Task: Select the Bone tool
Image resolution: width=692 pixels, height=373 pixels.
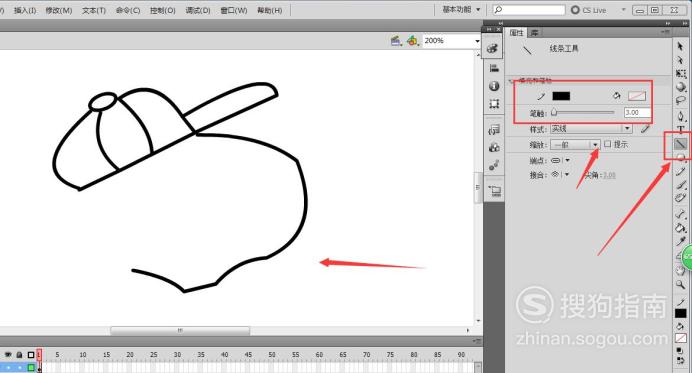Action: (x=681, y=214)
